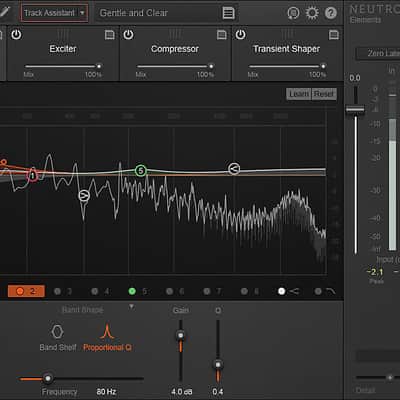Click the 80 Hz frequency value
Screen dimensions: 400x400
point(106,391)
